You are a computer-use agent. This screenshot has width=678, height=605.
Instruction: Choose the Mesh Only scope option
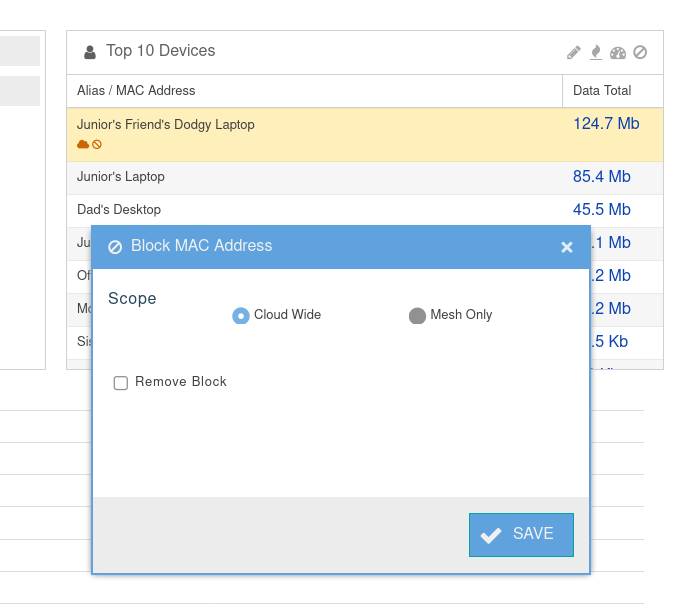point(418,315)
